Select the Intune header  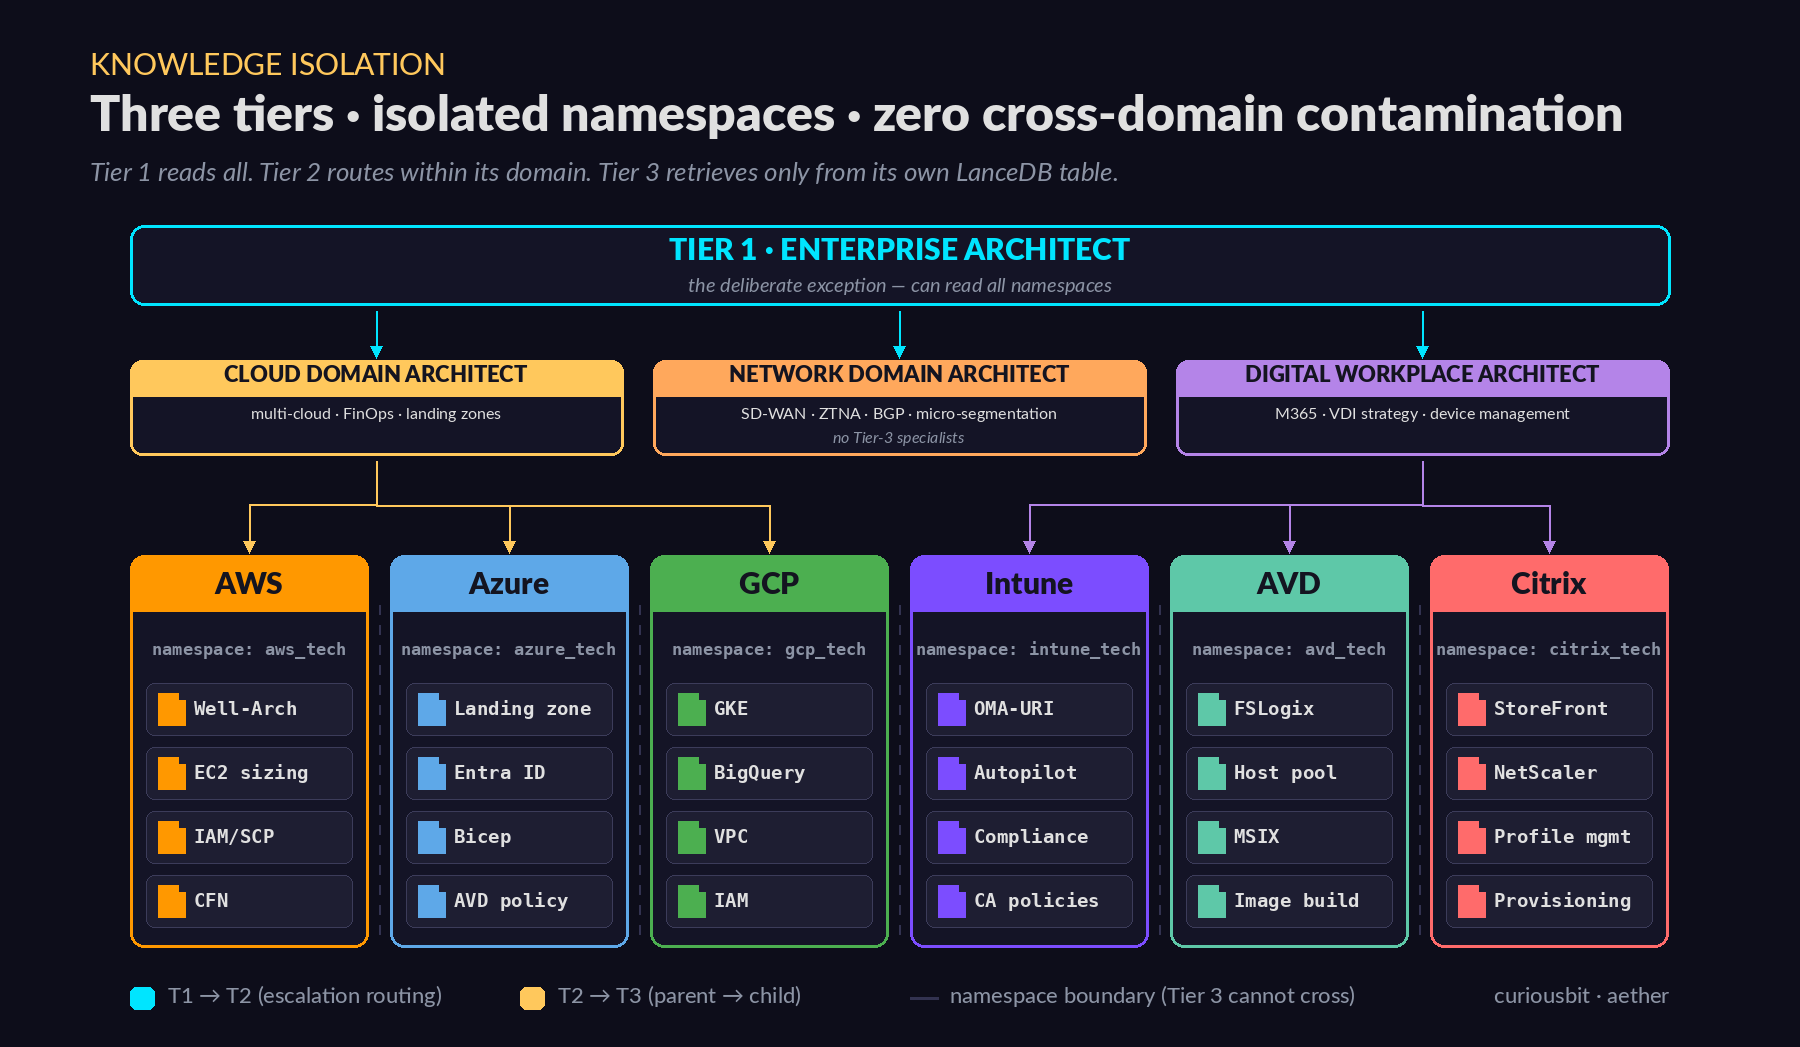coord(1029,583)
